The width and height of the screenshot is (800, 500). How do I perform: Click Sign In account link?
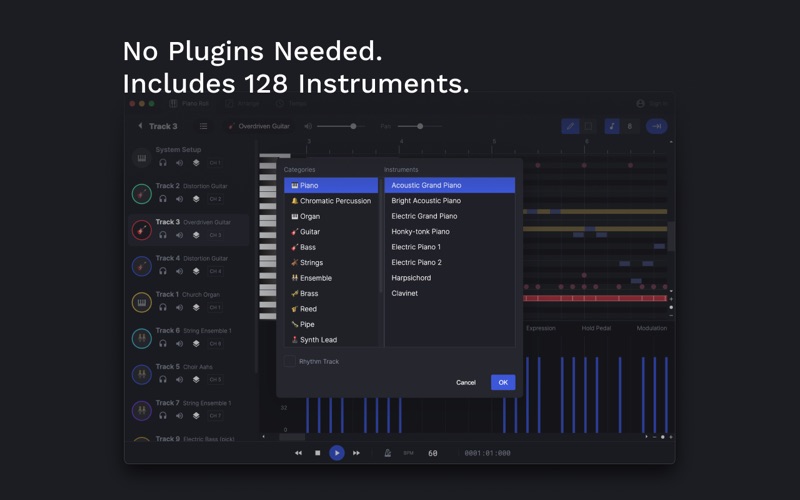point(652,104)
